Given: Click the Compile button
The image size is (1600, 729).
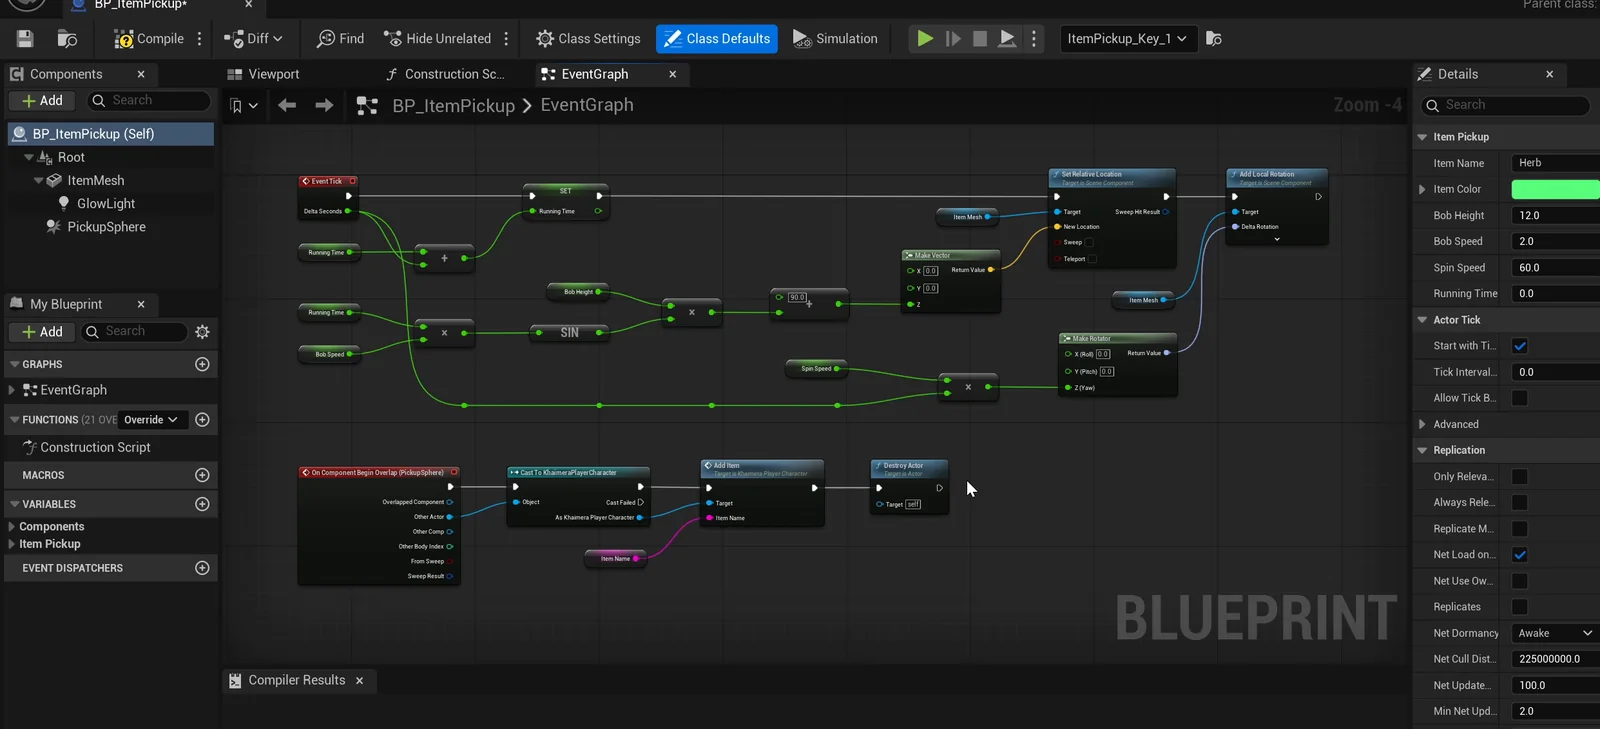Looking at the screenshot, I should (149, 39).
